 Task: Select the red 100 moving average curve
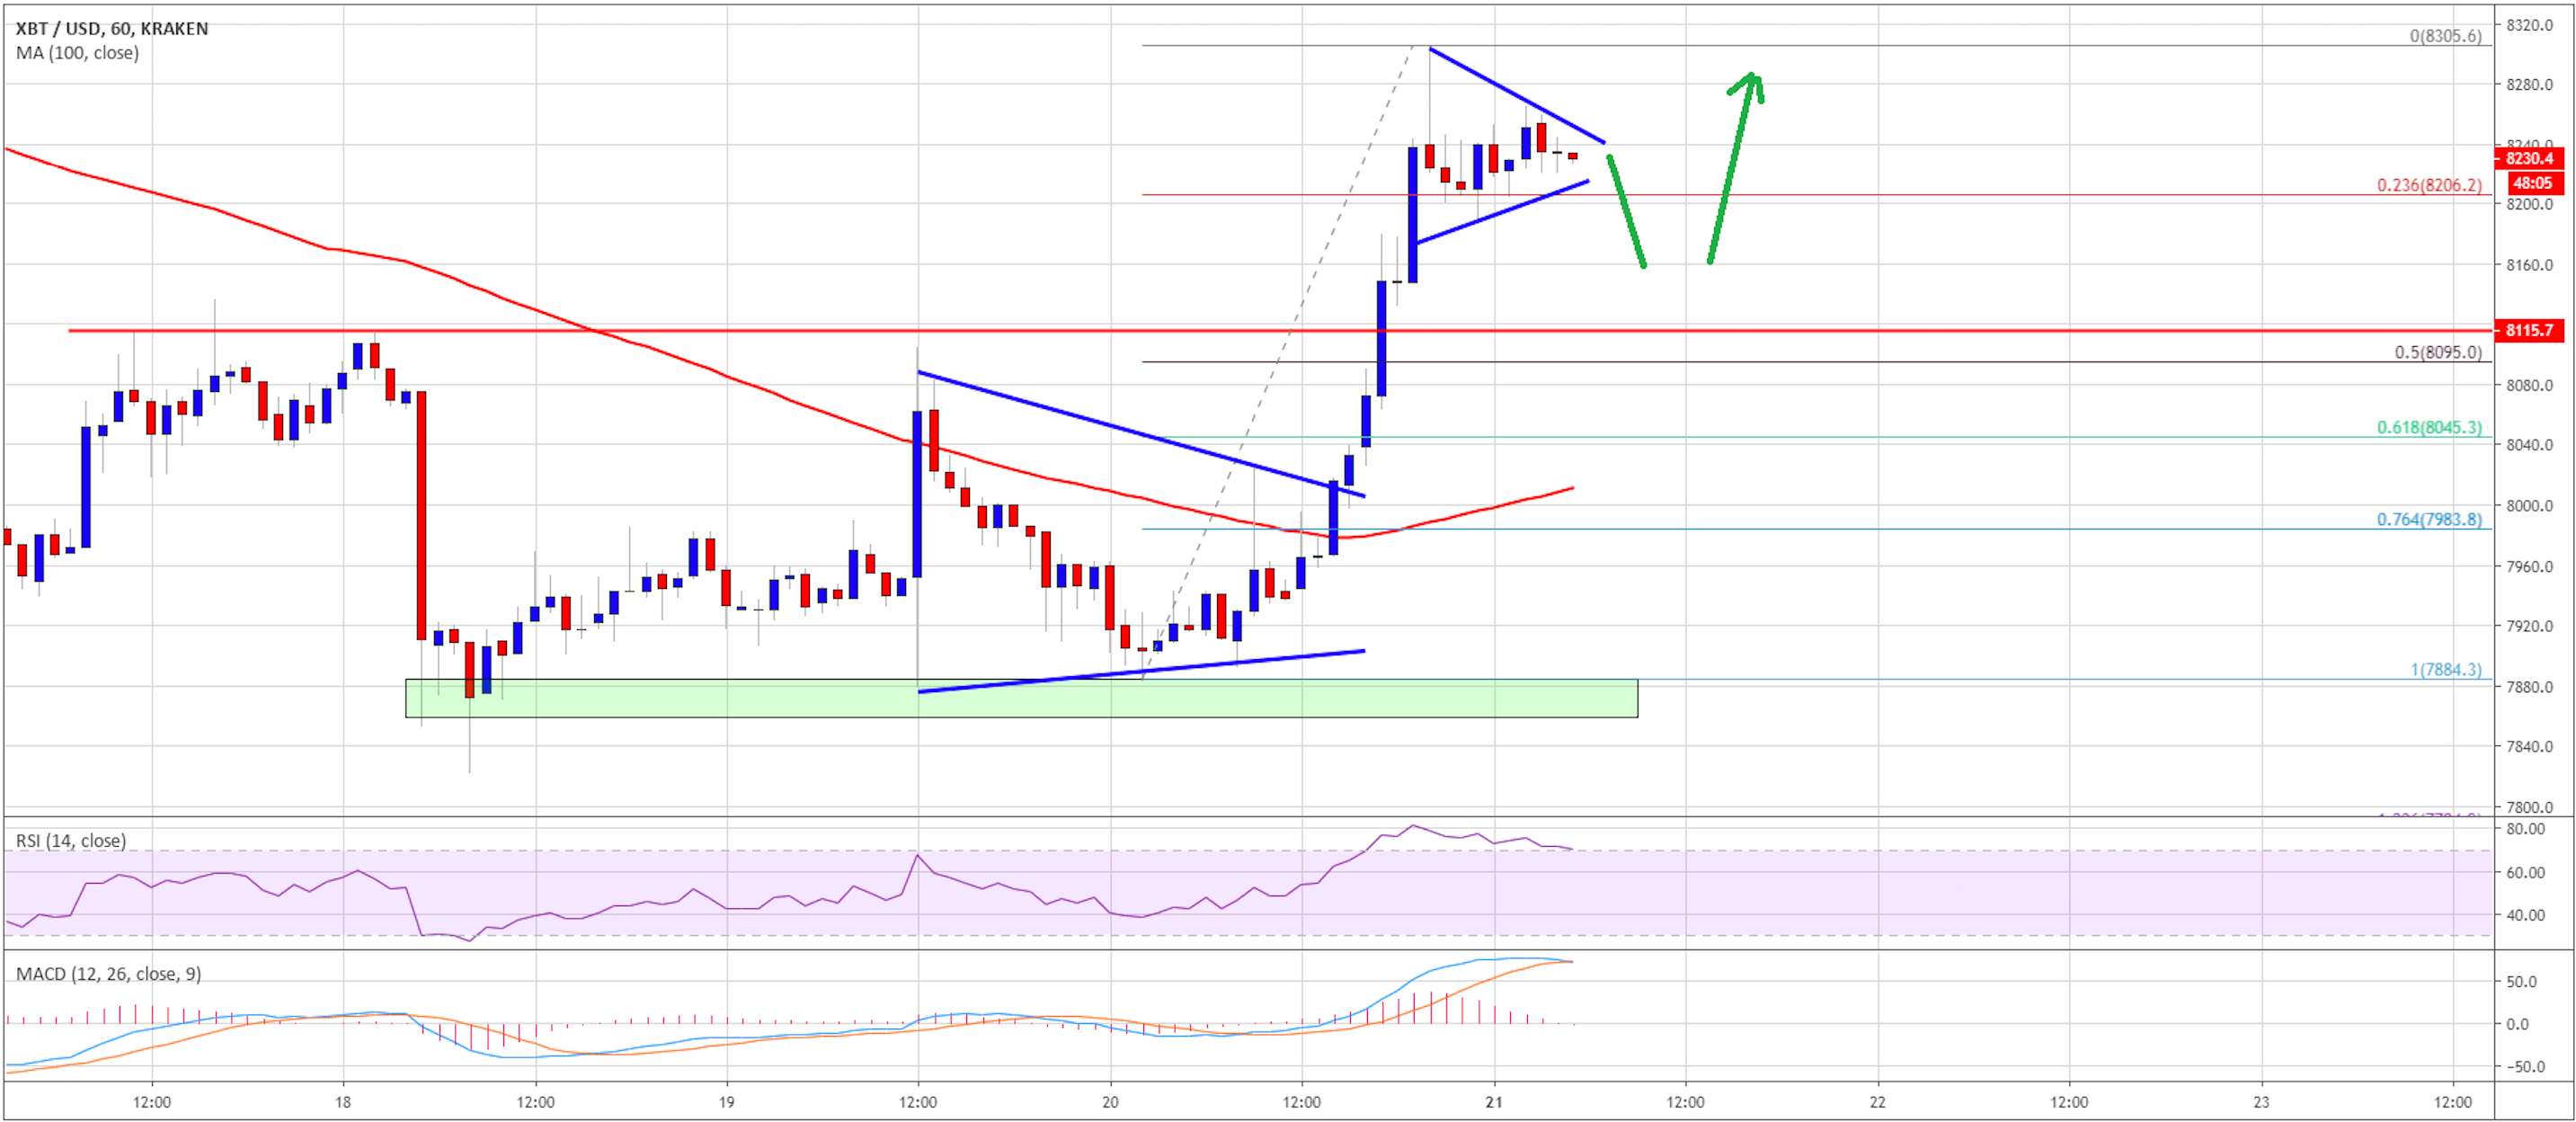[x=790, y=400]
